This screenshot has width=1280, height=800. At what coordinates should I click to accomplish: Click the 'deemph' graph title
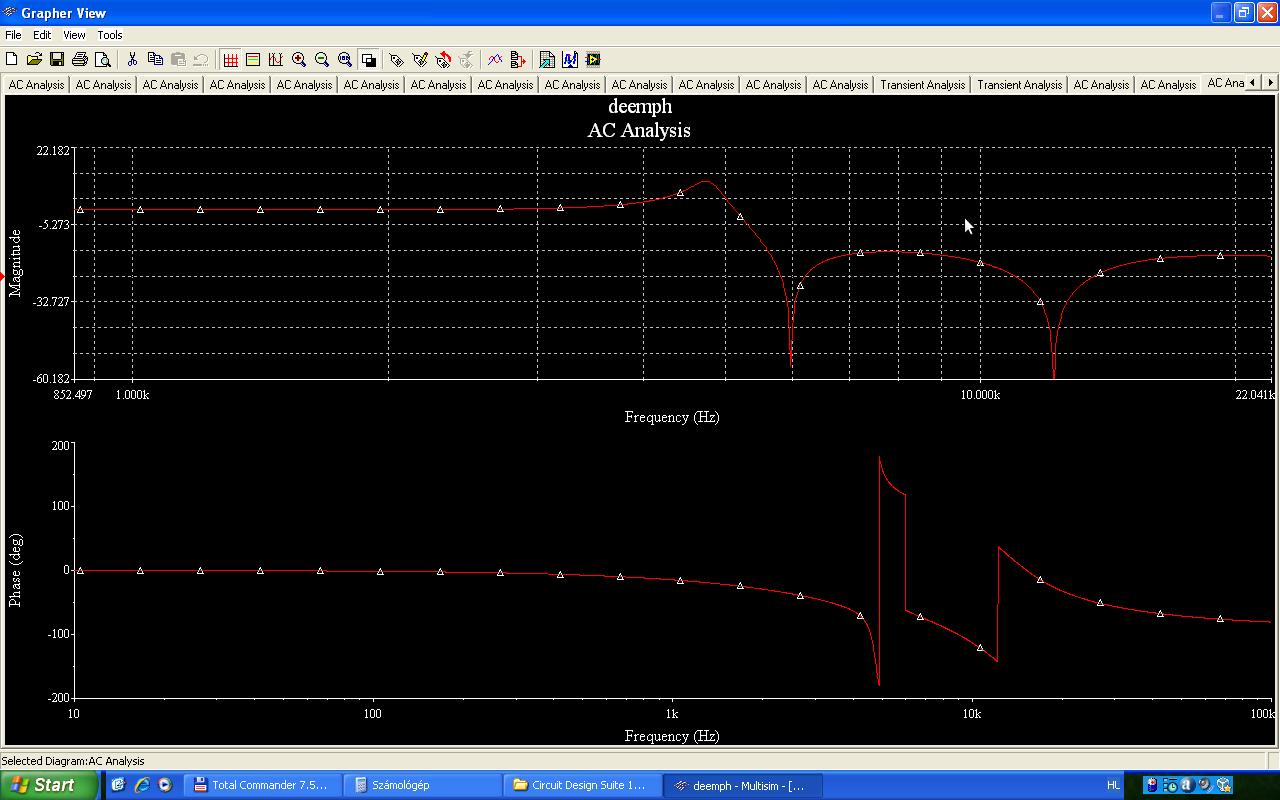tap(640, 106)
